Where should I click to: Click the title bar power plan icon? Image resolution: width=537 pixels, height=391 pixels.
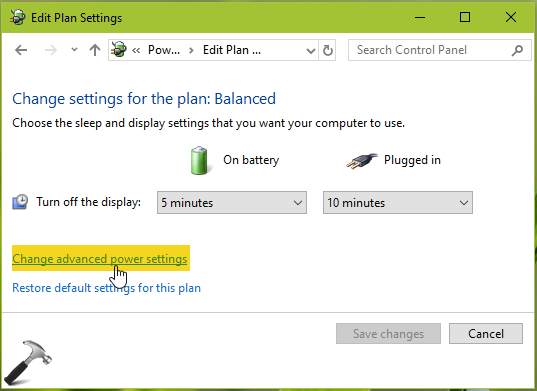[17, 17]
